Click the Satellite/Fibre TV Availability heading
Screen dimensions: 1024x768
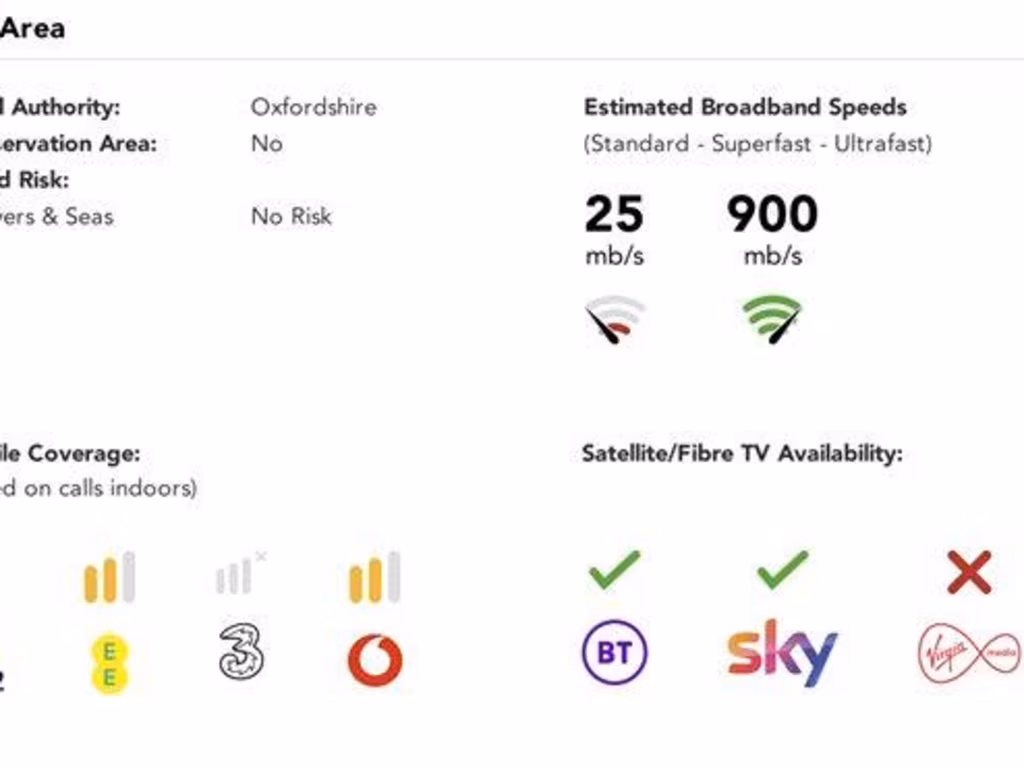[x=743, y=453]
